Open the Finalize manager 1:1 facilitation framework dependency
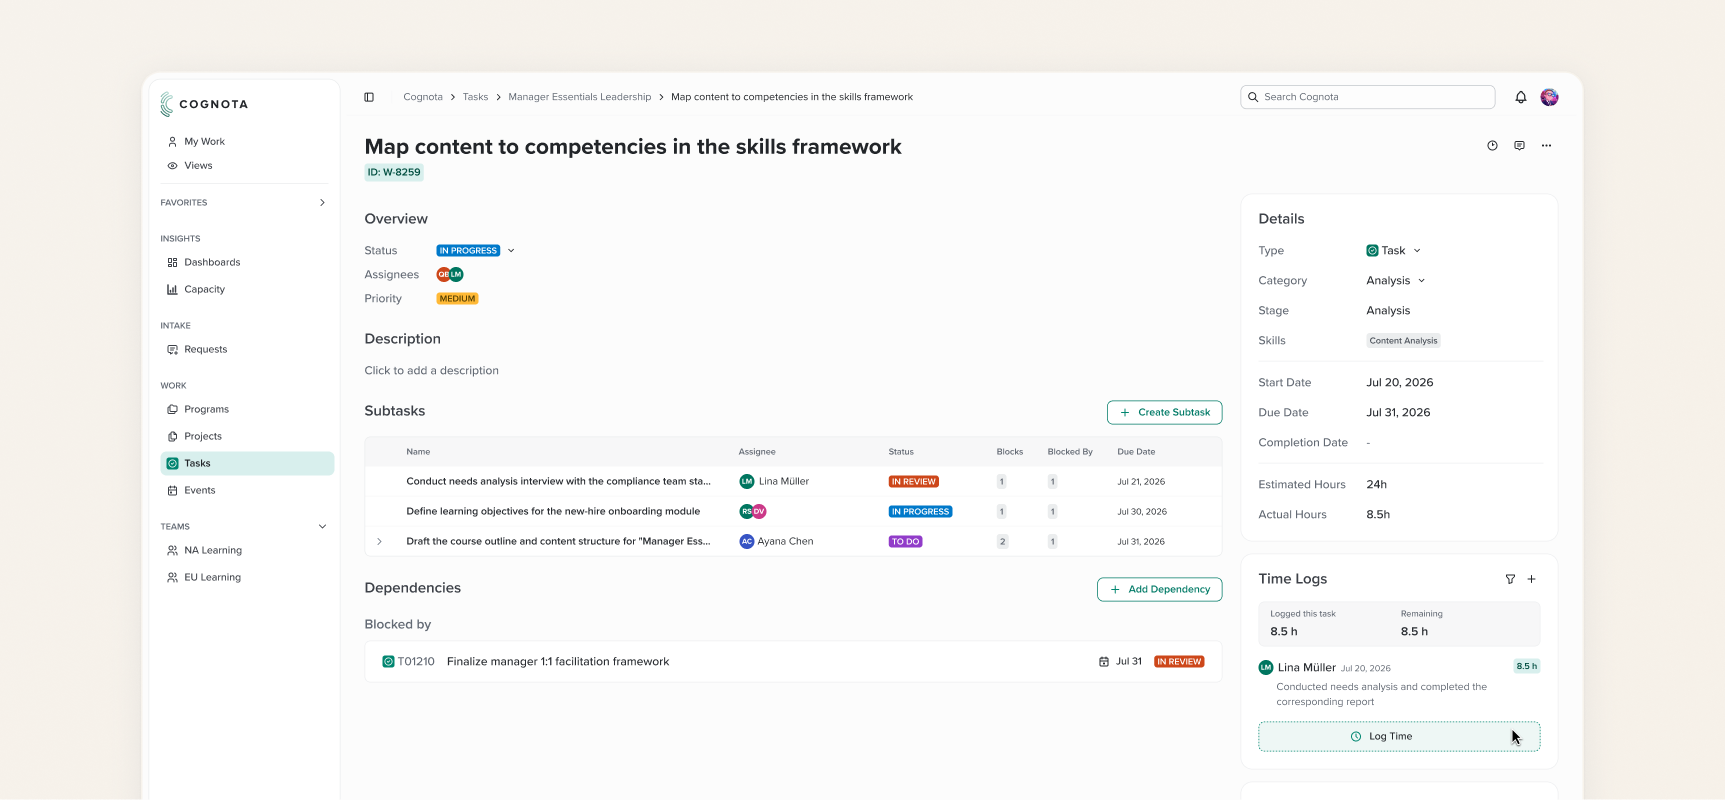Image resolution: width=1725 pixels, height=800 pixels. point(793,662)
